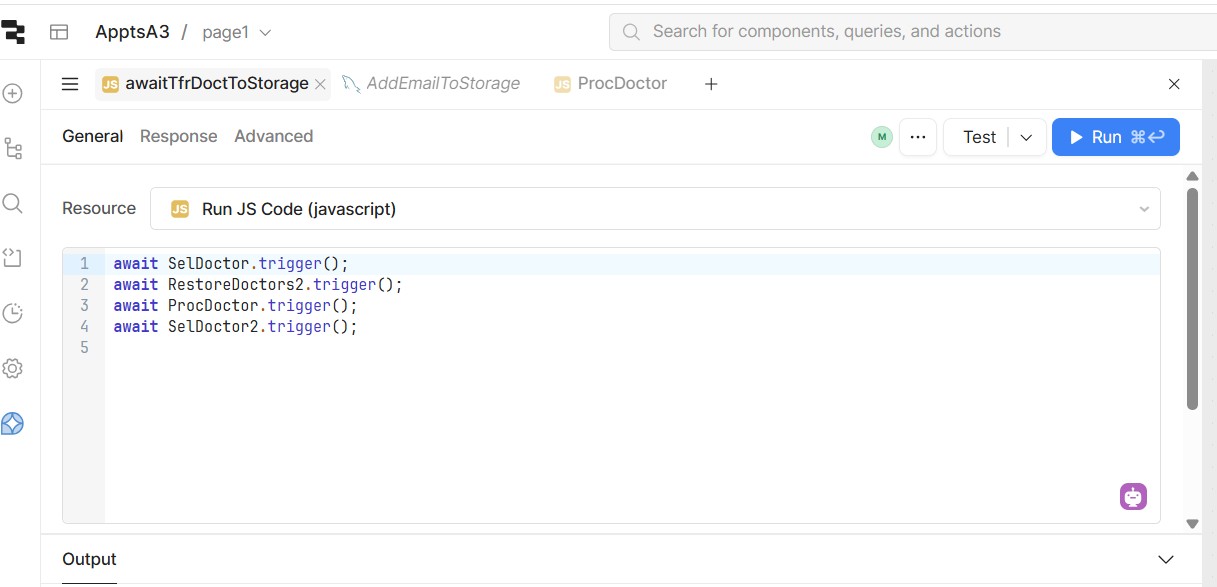Click the search icon in left sidebar
Image resolution: width=1217 pixels, height=587 pixels.
pyautogui.click(x=13, y=204)
